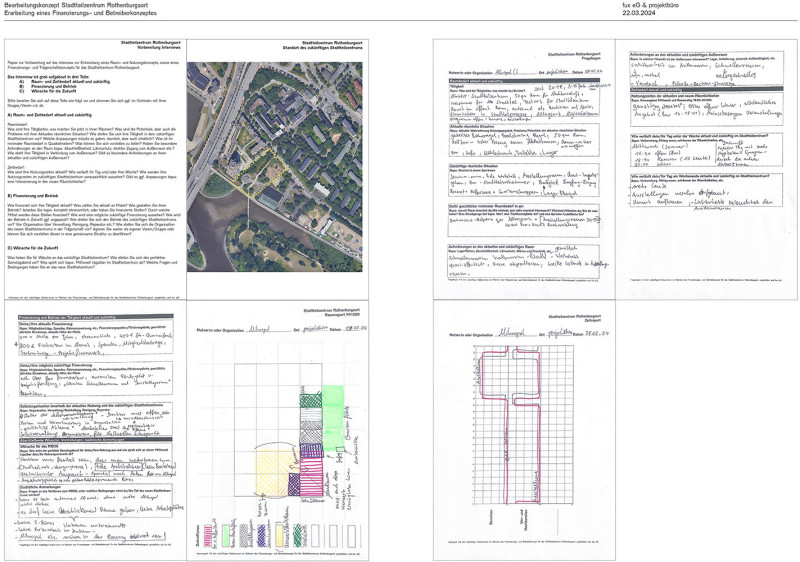Click the header title 'Bearbeitungskonzept Stadtteilzentrum Rothenburgsort'

tap(77, 5)
